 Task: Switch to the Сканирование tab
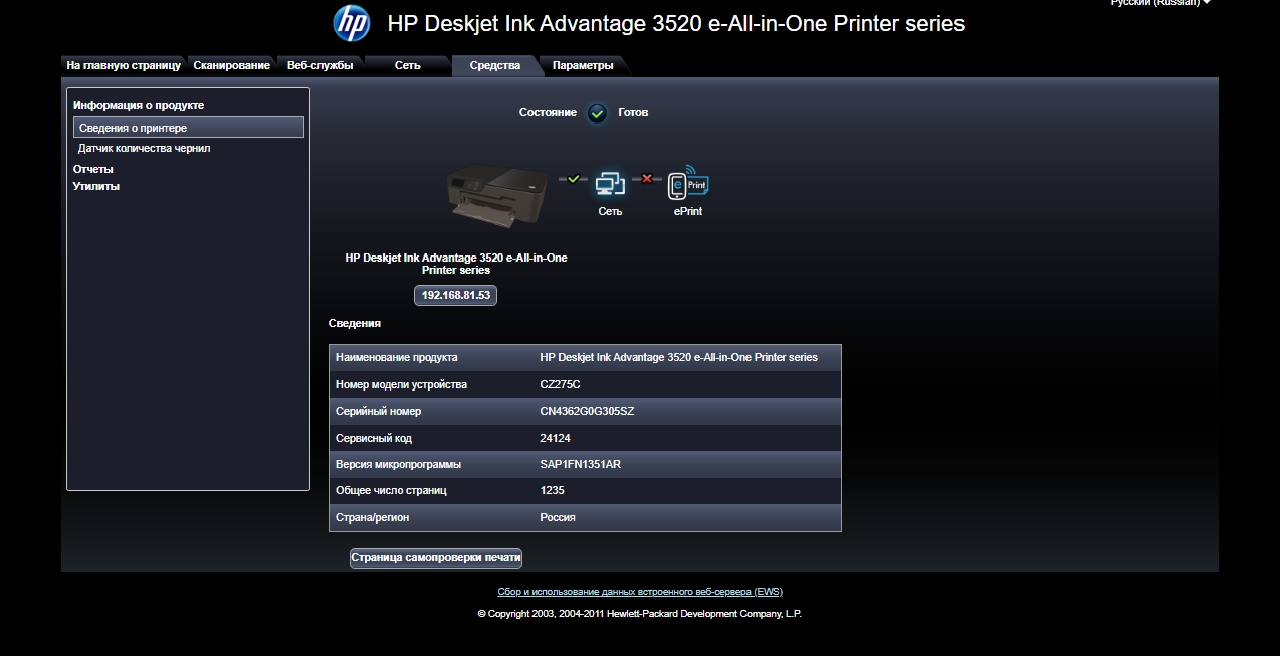231,65
